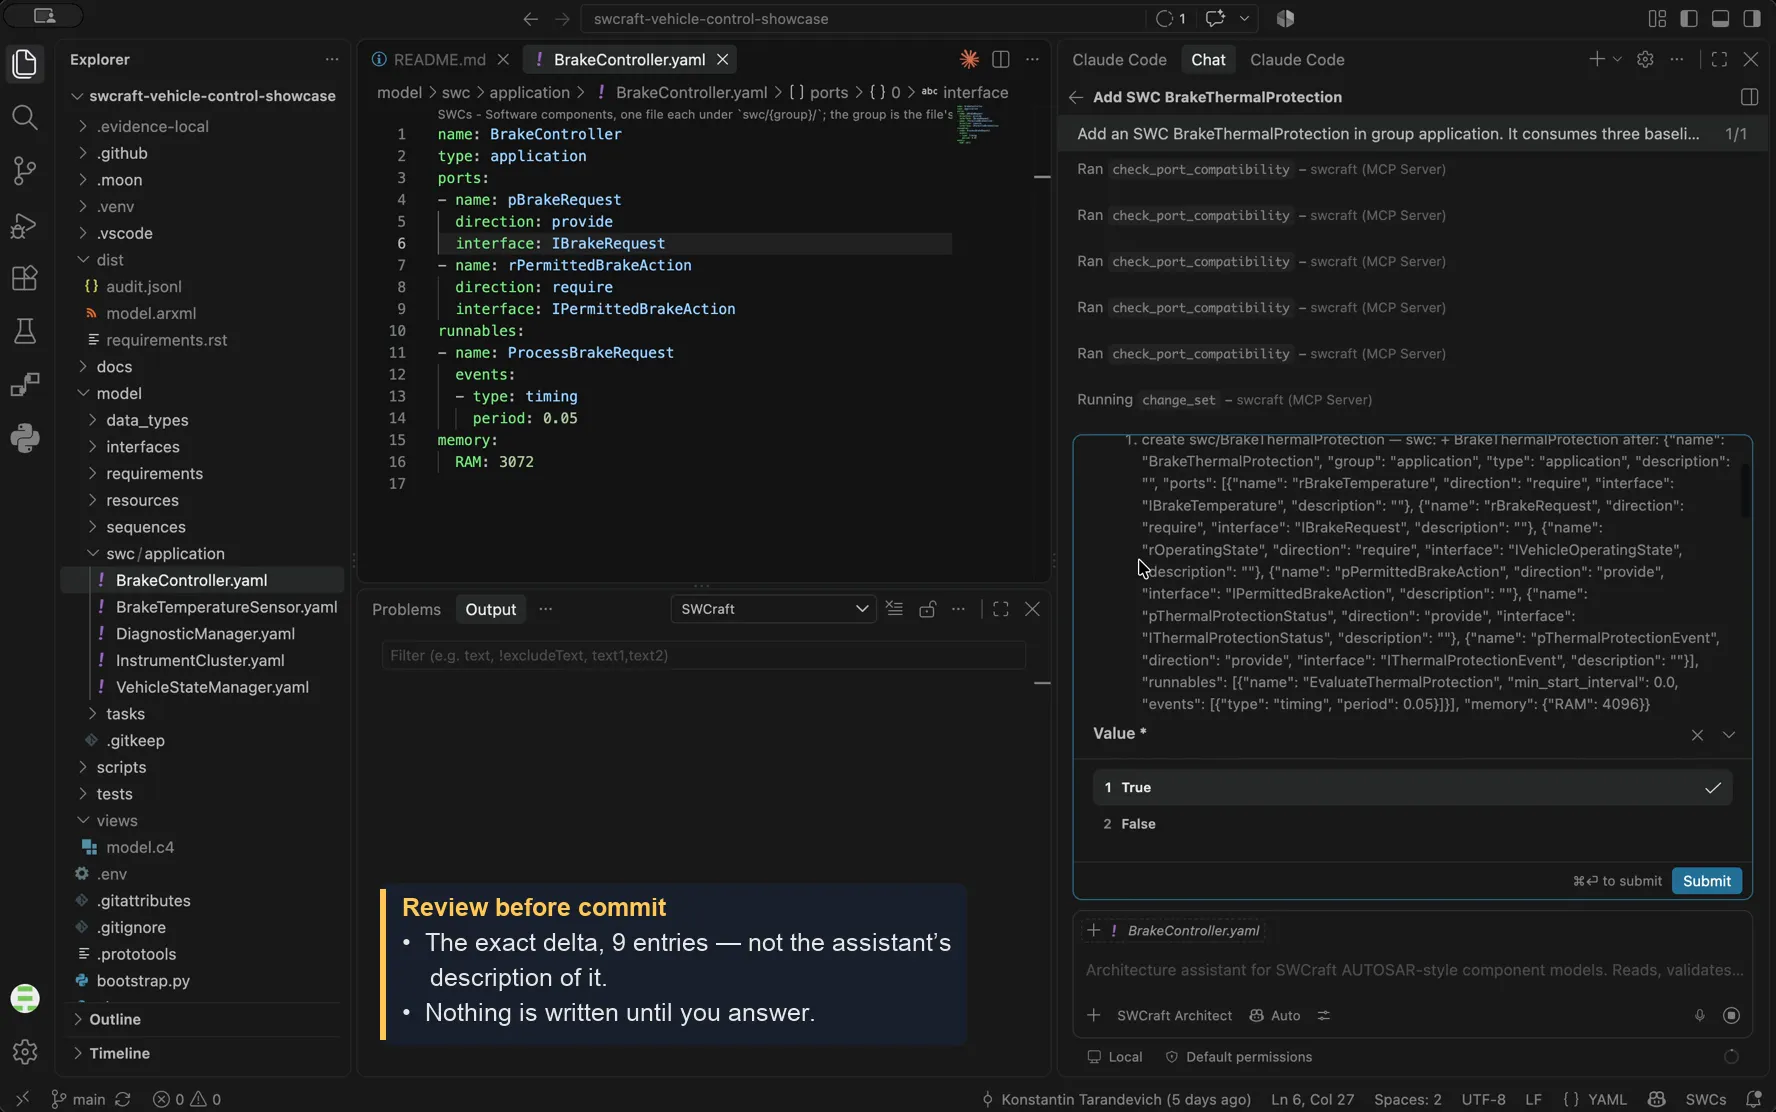Open the second Claude Code tab after Chat
Viewport: 1776px width, 1112px height.
click(x=1297, y=60)
